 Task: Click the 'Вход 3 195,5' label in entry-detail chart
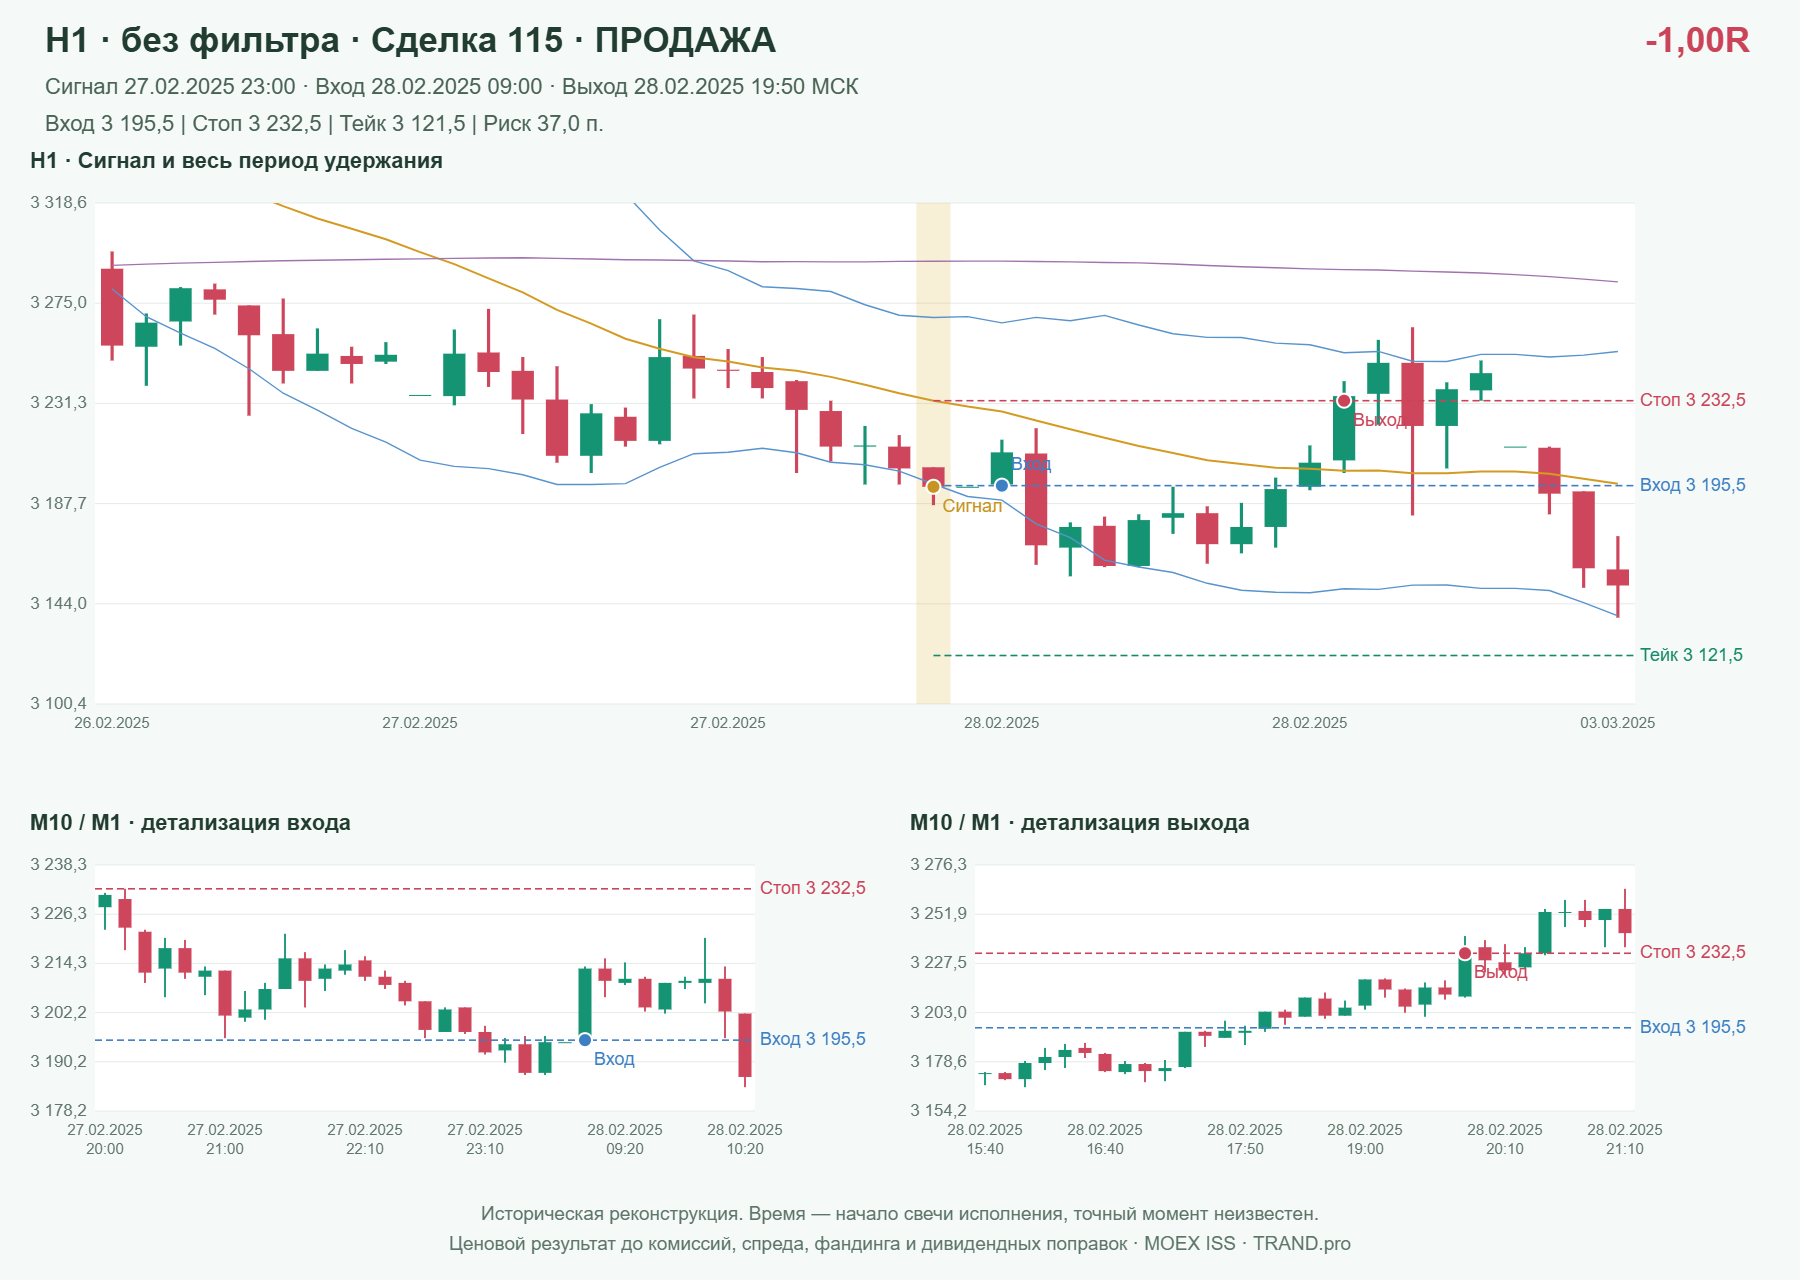pos(813,1039)
